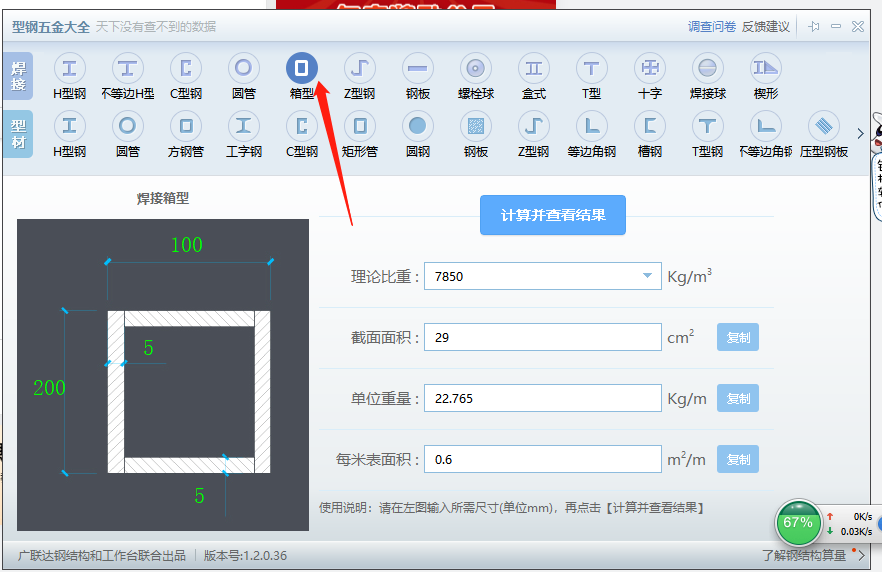
Task: Select C型钢 icon in 型材 row
Action: pos(302,126)
